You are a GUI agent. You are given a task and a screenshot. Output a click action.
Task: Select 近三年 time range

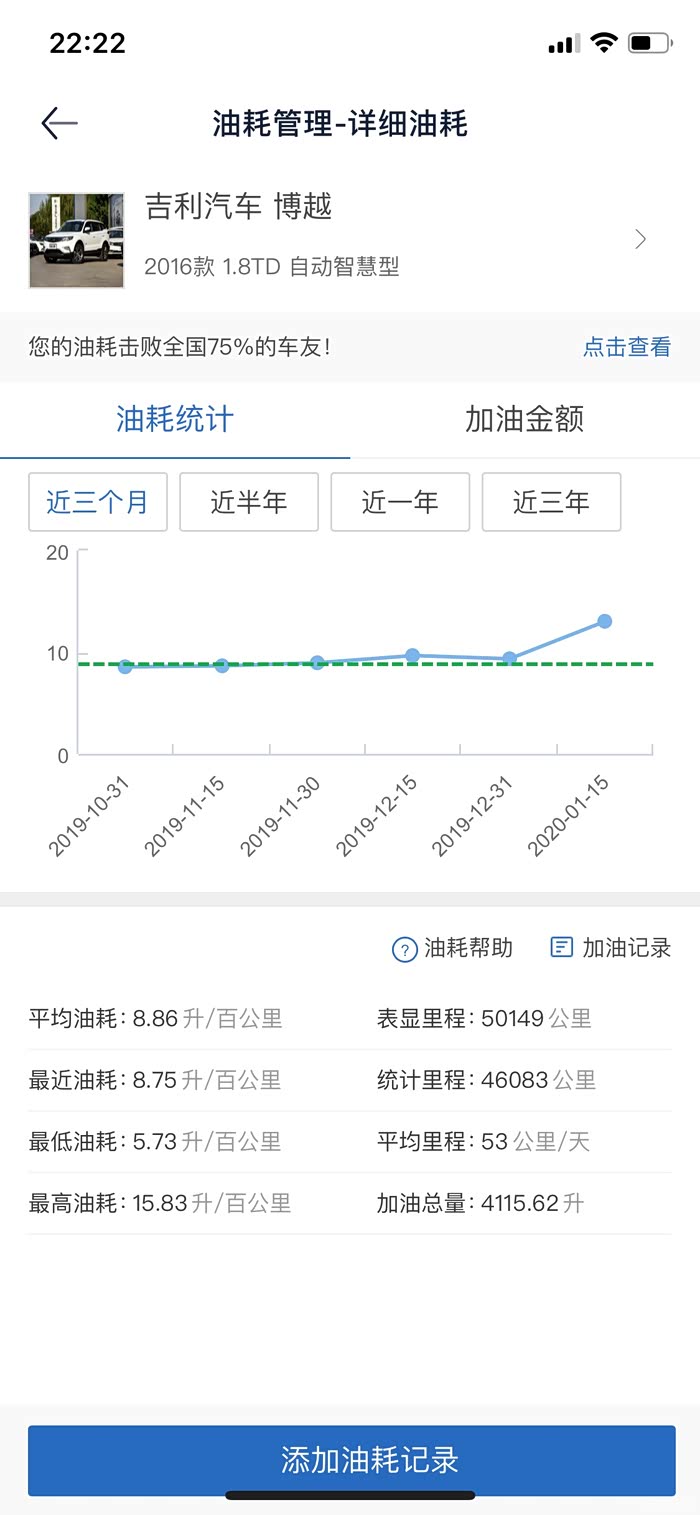551,502
